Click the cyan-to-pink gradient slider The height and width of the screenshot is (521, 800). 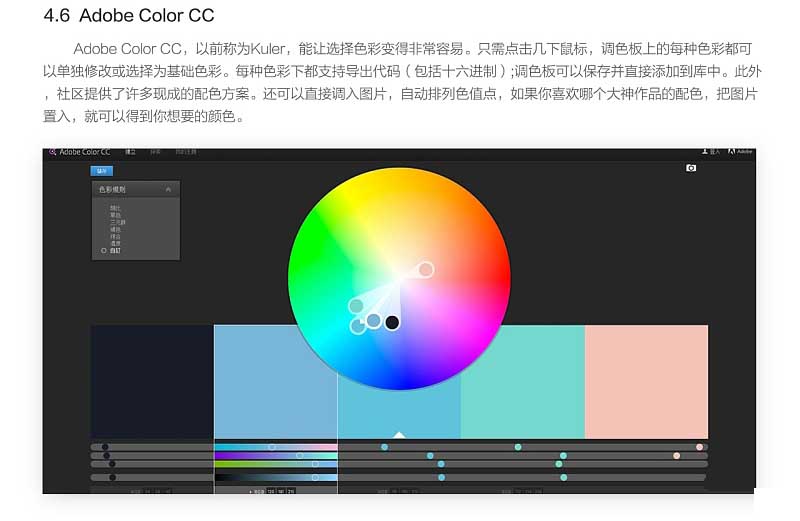(276, 447)
